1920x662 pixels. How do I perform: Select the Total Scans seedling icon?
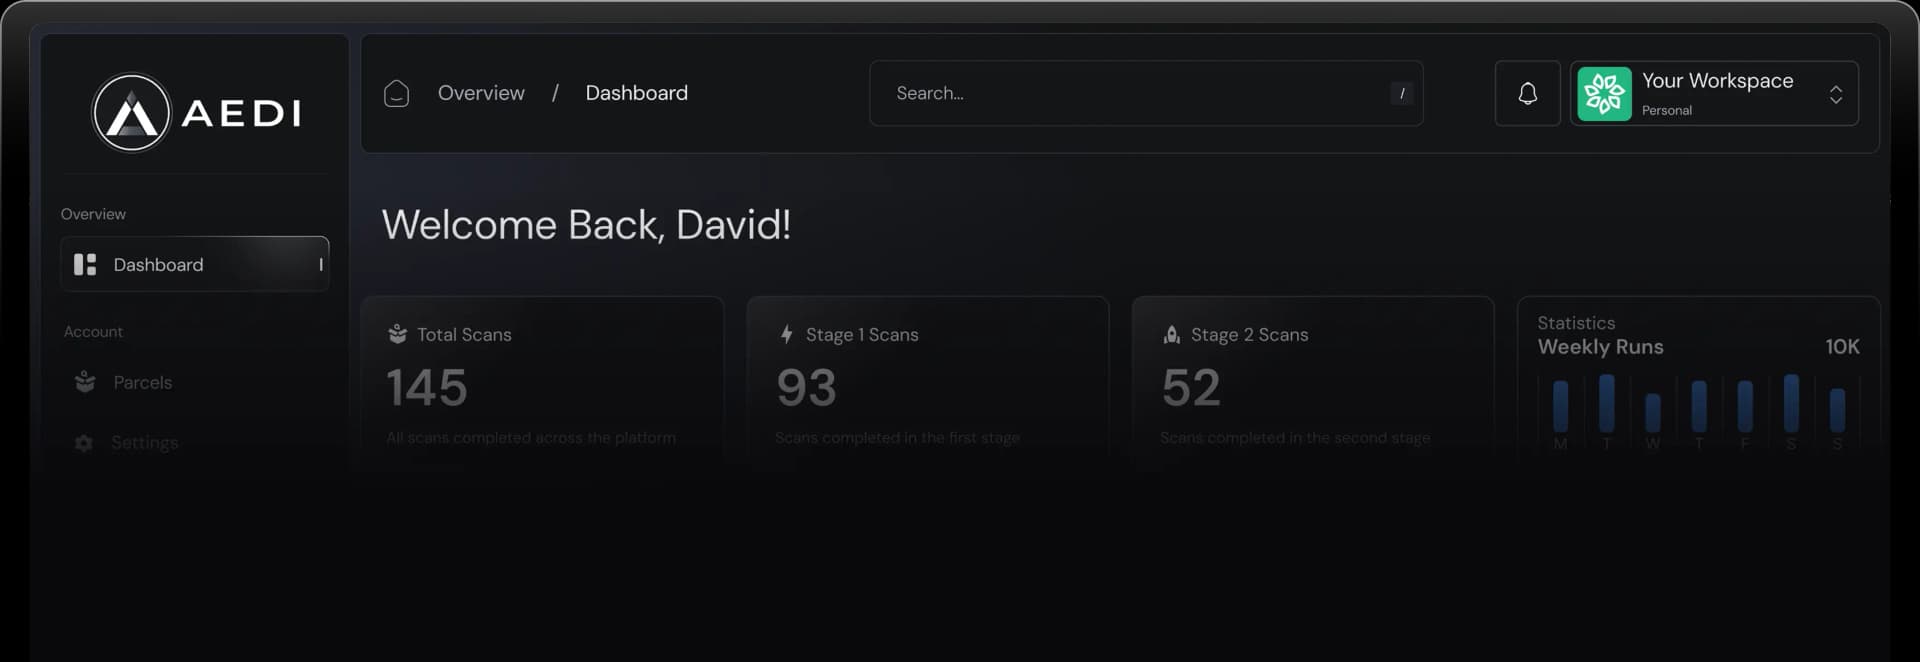click(x=398, y=334)
